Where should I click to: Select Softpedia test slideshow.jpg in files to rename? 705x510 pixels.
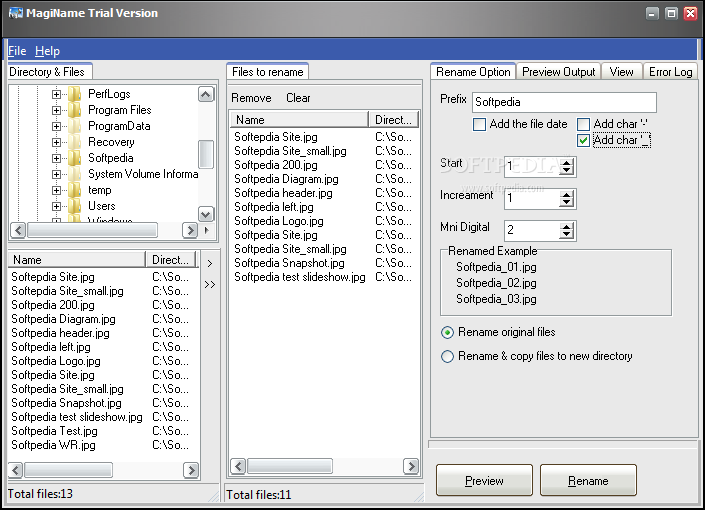[300, 277]
